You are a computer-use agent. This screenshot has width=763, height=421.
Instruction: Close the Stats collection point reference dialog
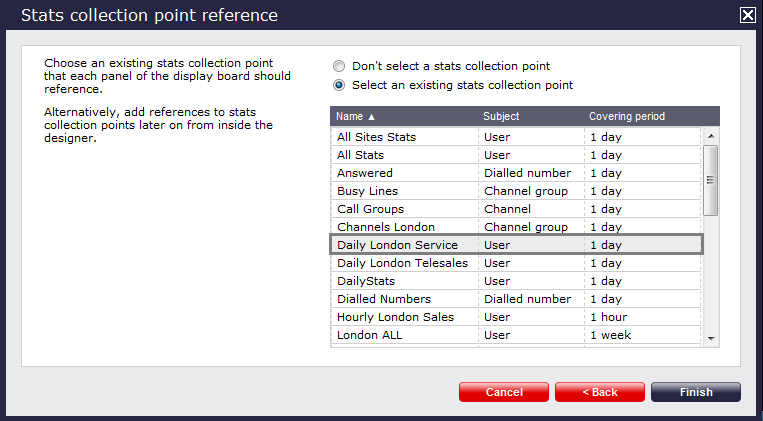tap(747, 15)
